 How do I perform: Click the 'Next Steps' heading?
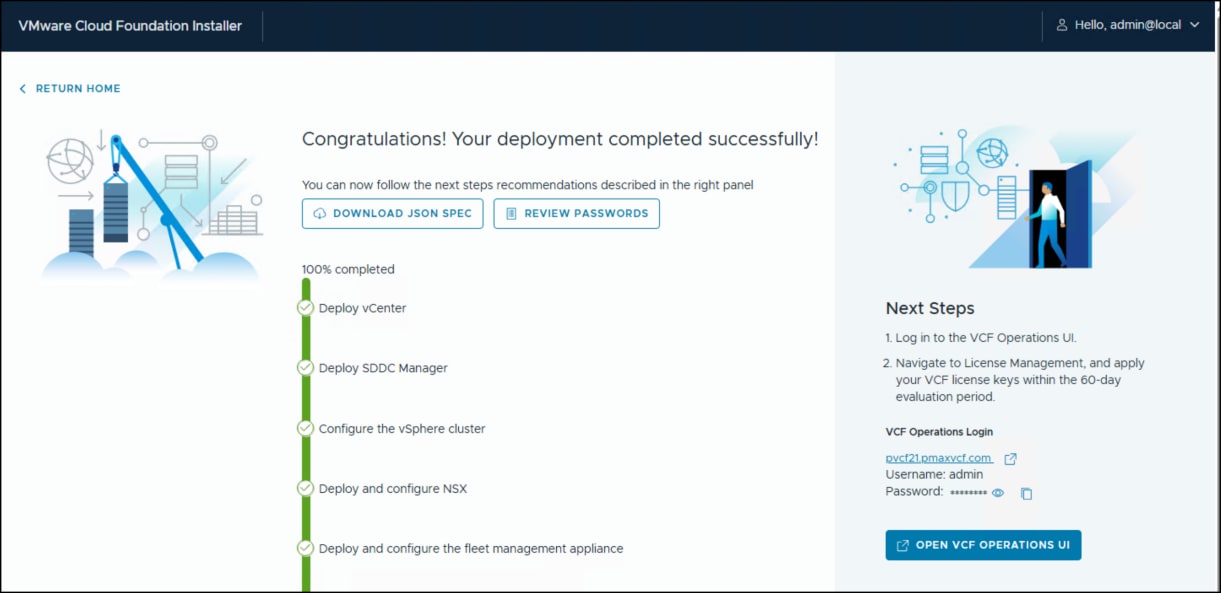tap(930, 308)
